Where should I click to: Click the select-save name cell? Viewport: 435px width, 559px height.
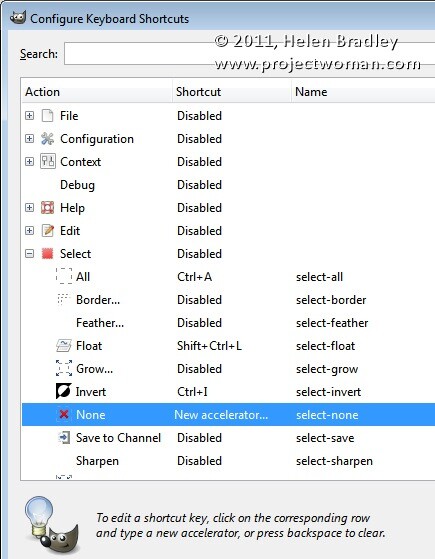tap(325, 437)
